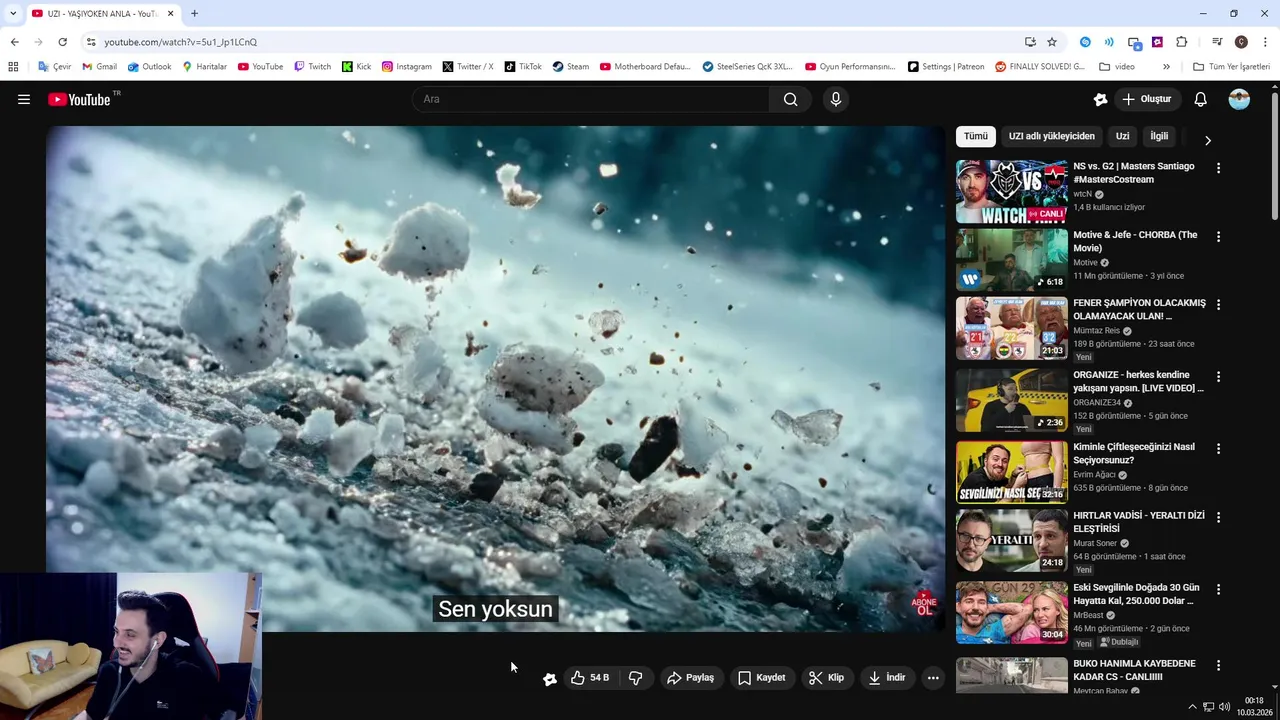Viewport: 1280px width, 720px height.
Task: Select the Uzi filter chip
Action: [1122, 136]
